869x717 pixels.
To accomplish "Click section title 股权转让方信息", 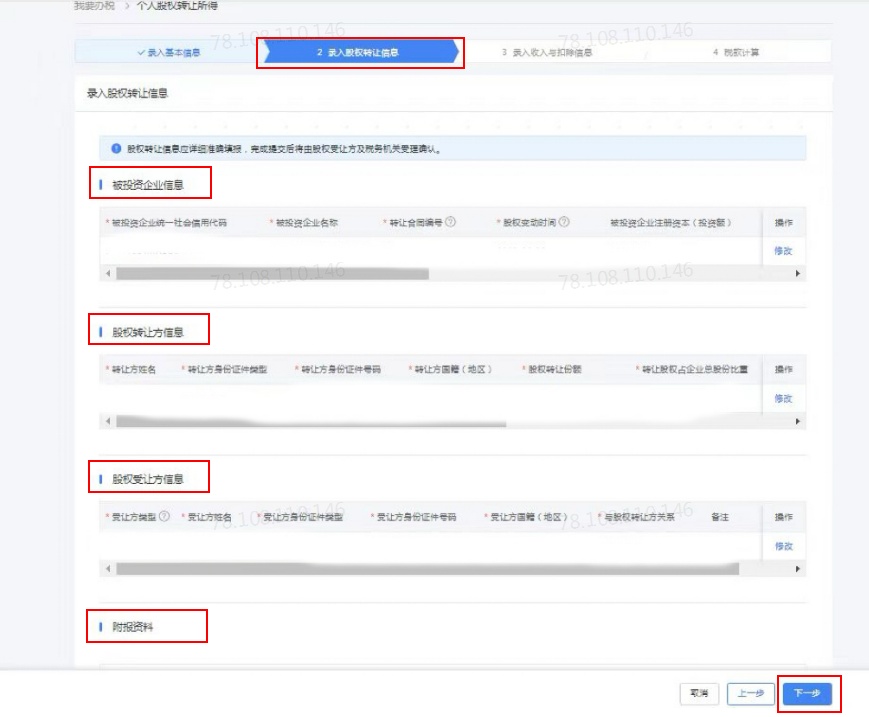I will point(147,332).
